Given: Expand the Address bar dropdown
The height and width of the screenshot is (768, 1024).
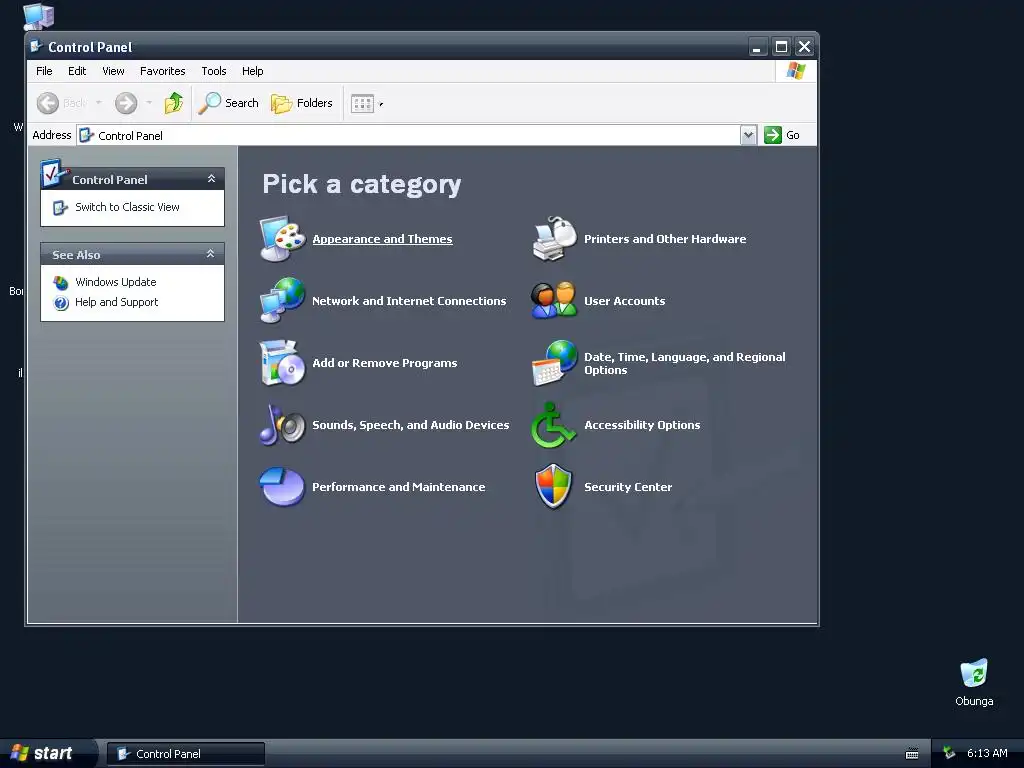Looking at the screenshot, I should point(748,135).
